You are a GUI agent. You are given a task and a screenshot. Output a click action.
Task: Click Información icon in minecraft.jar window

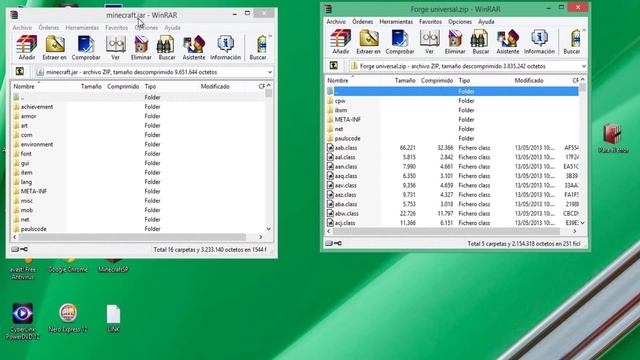[x=225, y=48]
